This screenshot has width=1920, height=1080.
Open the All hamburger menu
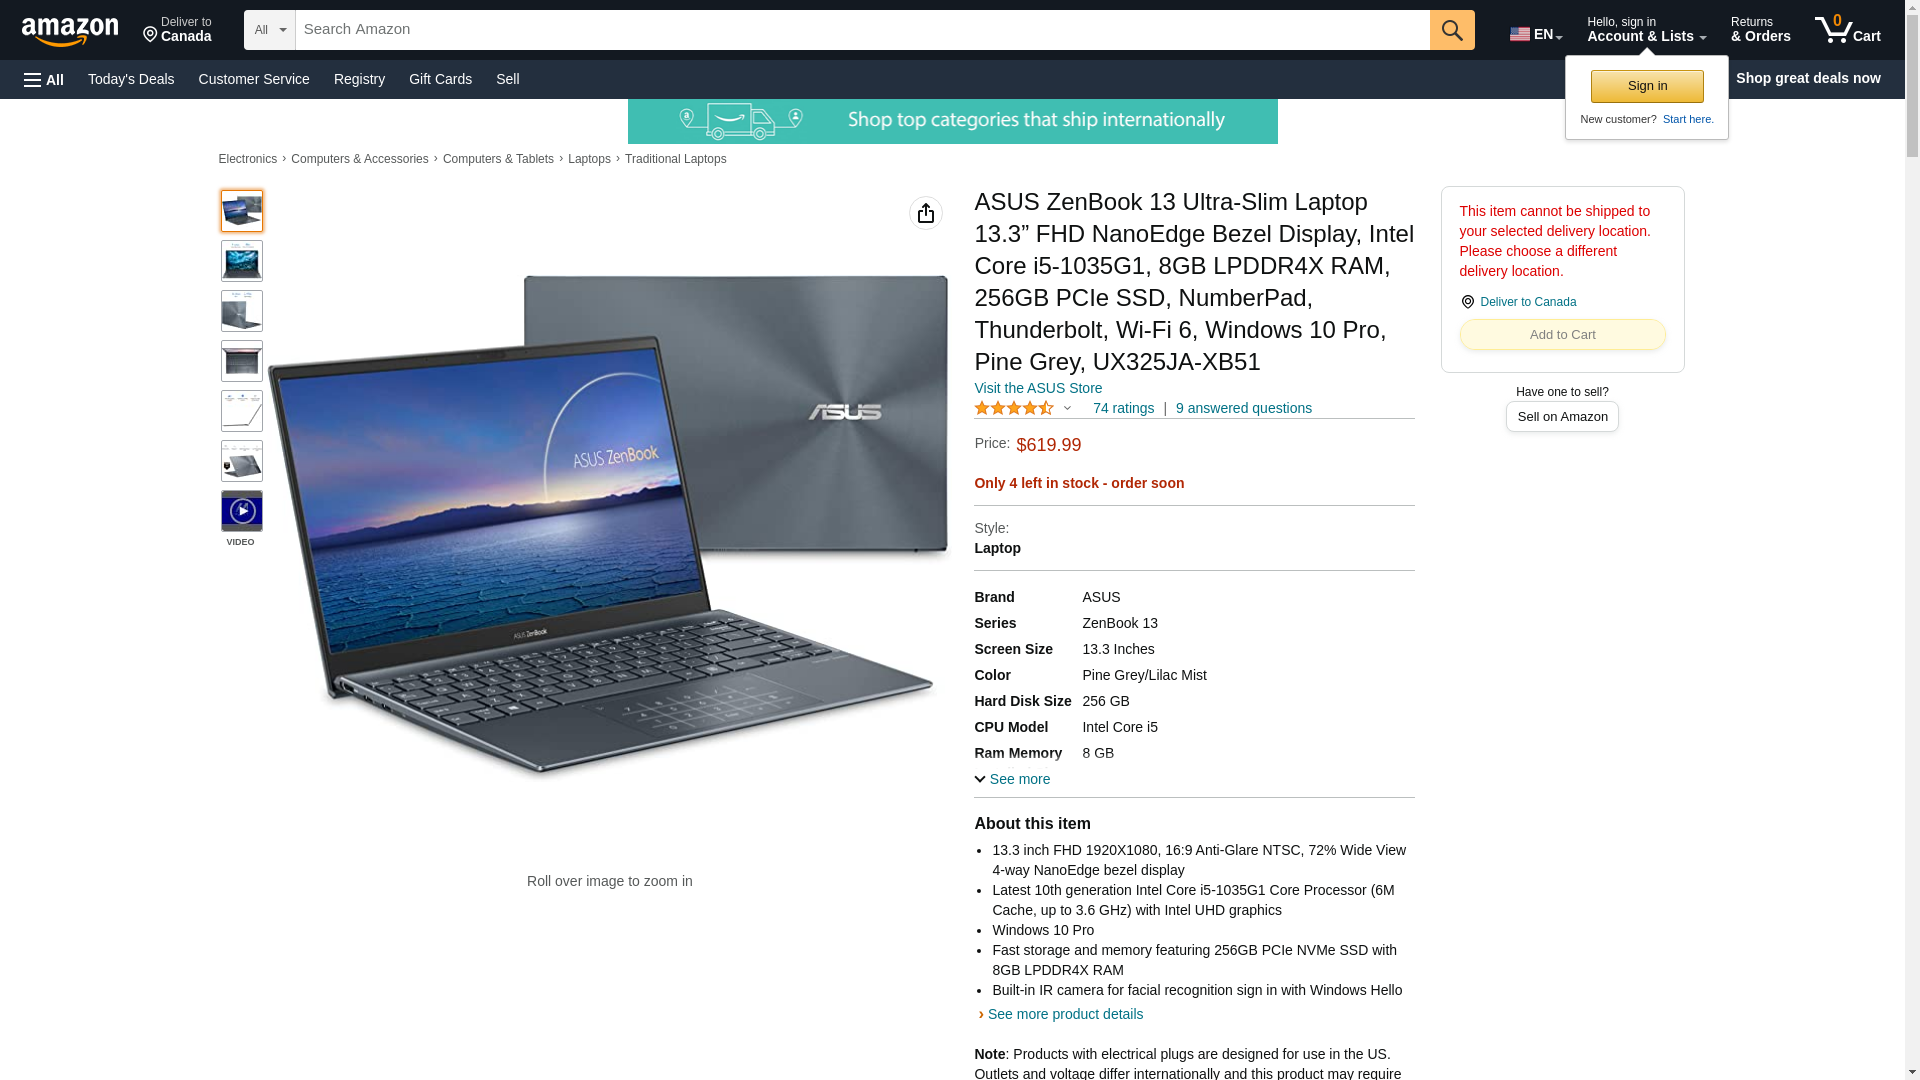click(44, 79)
